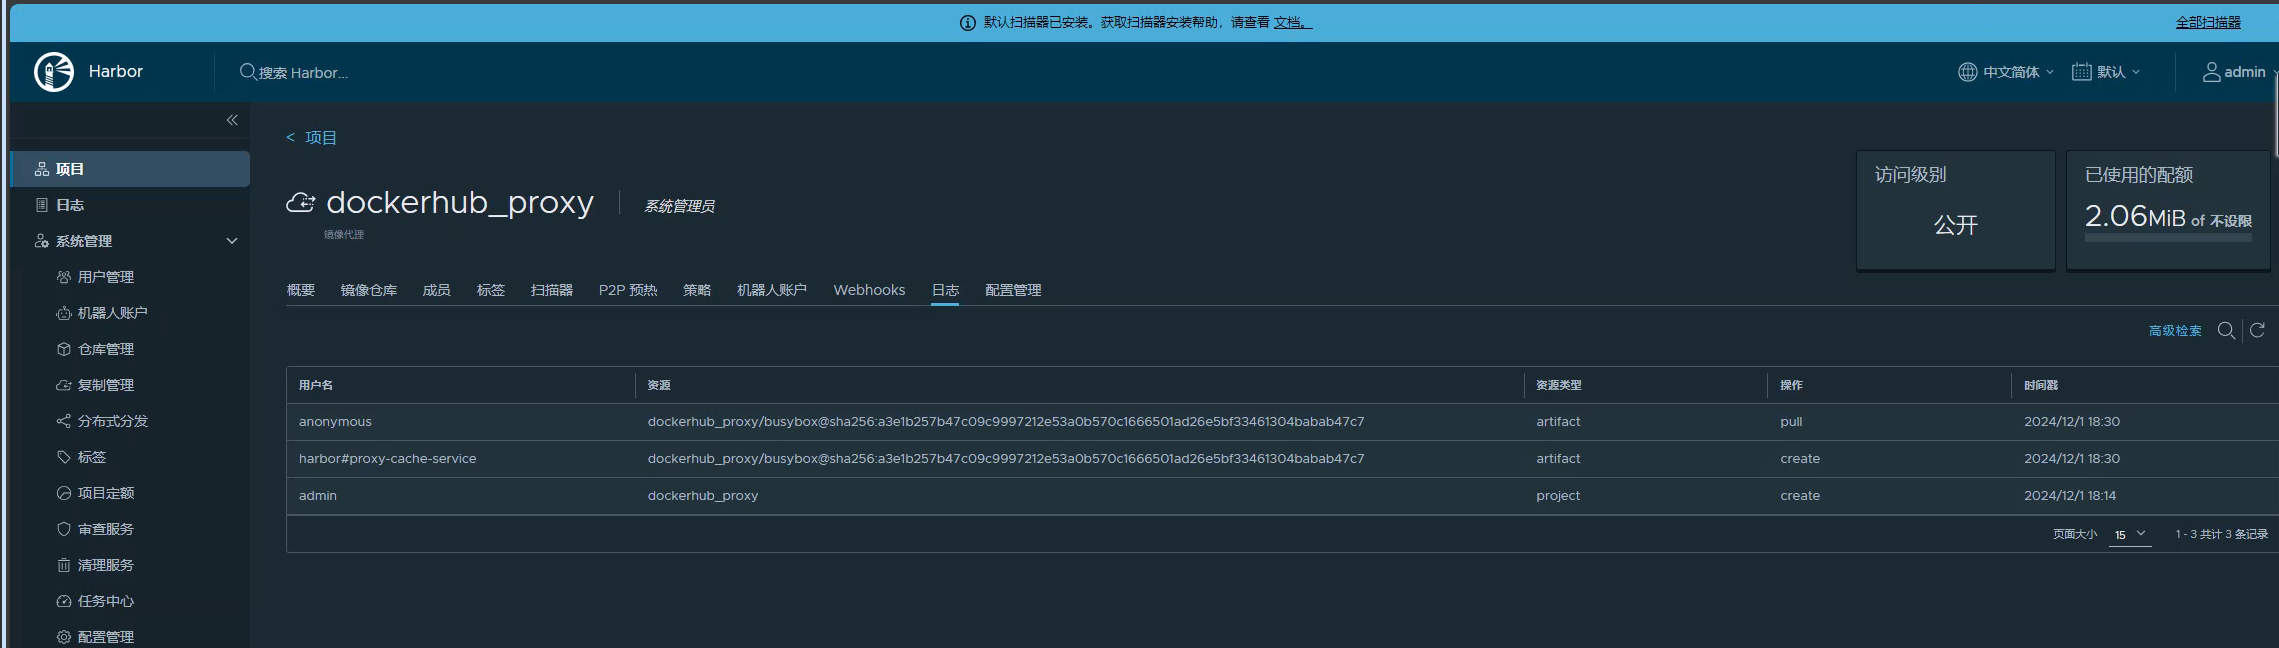The height and width of the screenshot is (648, 2279).
Task: Click the search magnifier in header
Action: pos(248,72)
